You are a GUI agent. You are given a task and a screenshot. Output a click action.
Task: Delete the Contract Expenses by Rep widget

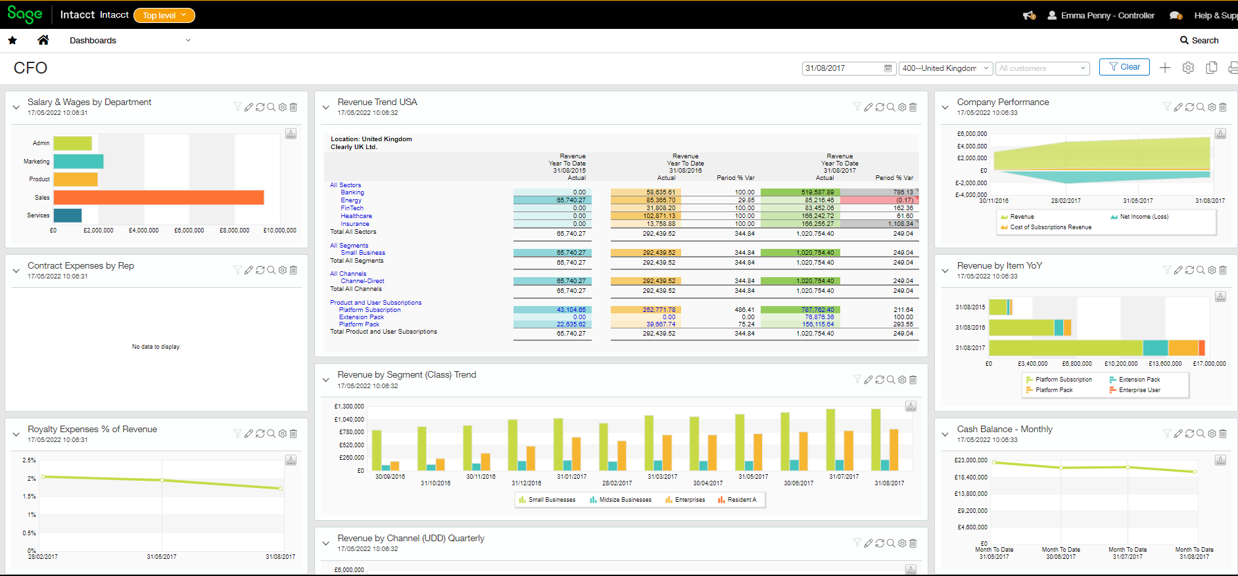(x=293, y=270)
